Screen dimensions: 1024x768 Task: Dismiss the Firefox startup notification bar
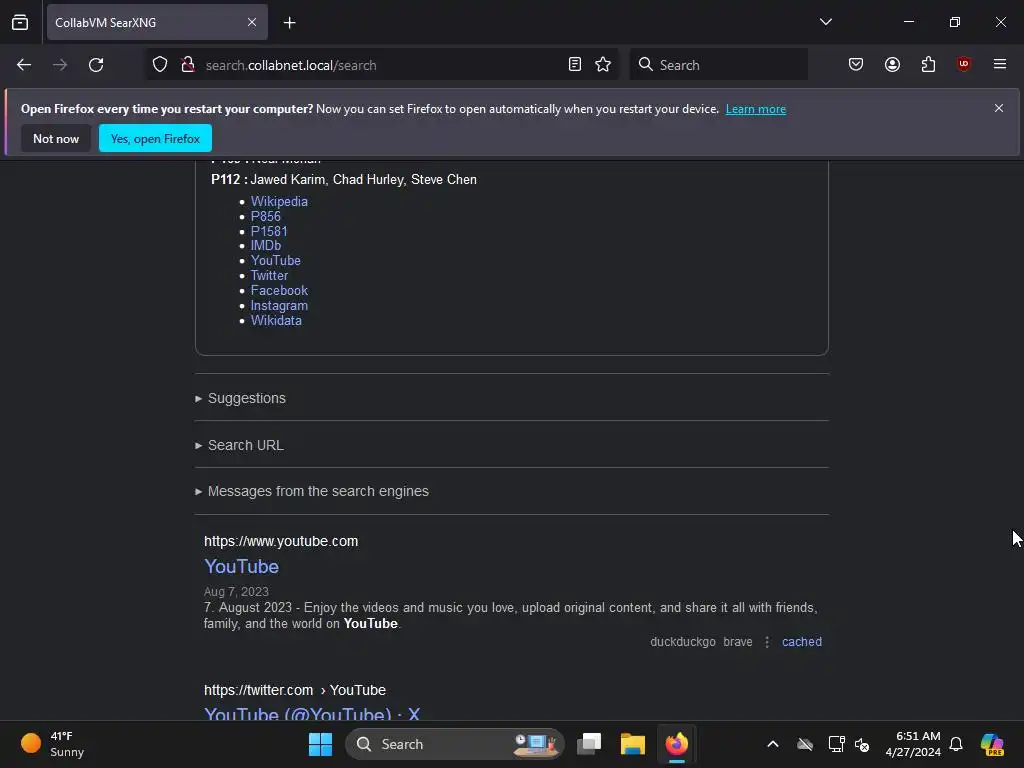[x=999, y=108]
